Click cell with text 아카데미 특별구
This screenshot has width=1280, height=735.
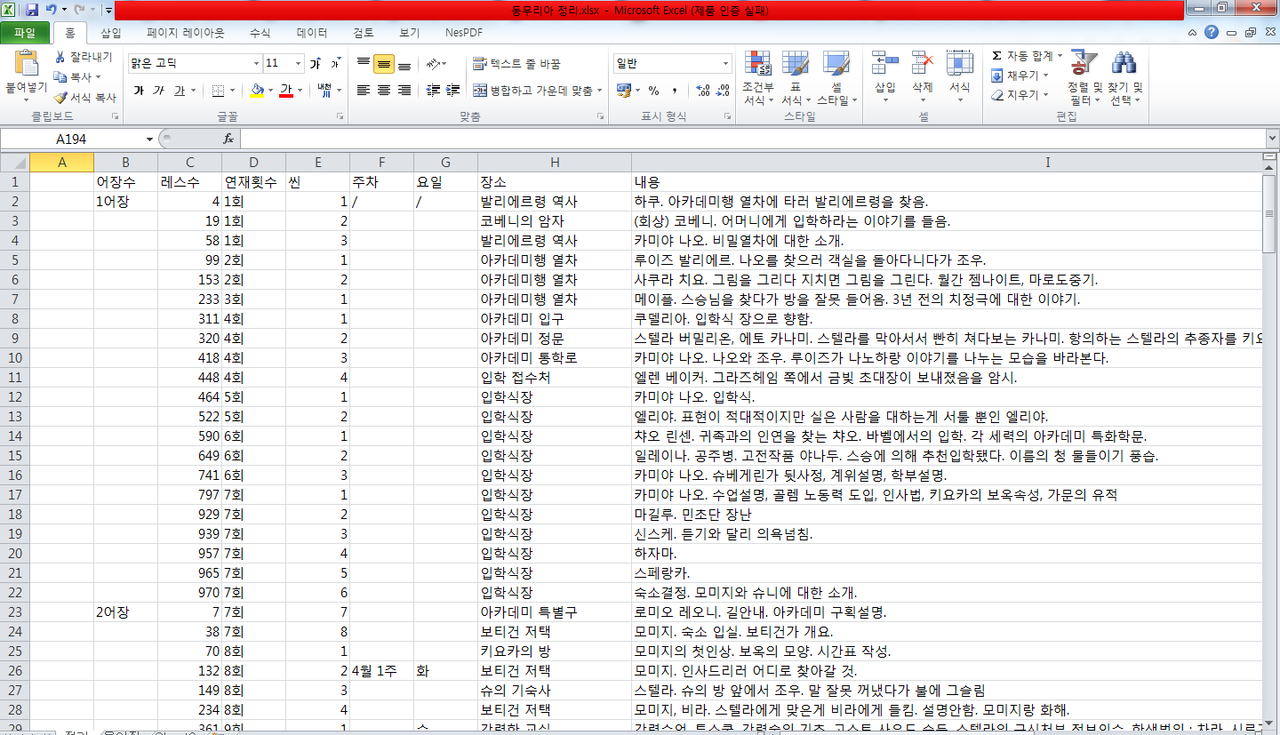[x=554, y=612]
